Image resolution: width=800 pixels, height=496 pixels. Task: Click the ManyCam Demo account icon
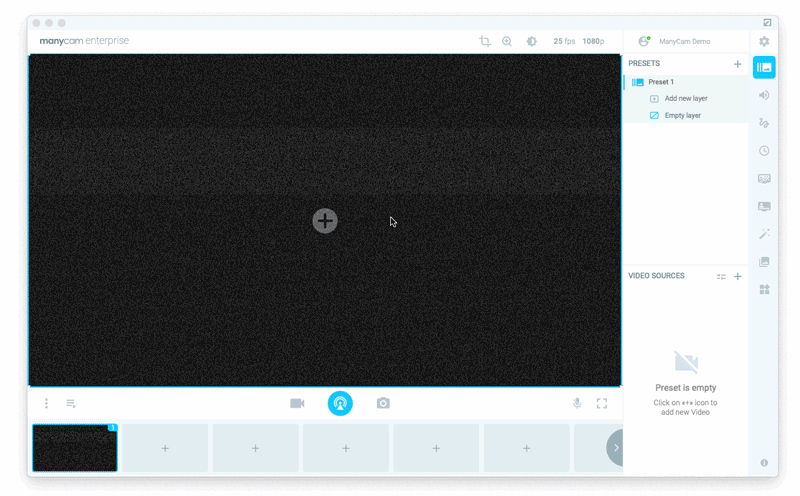(x=644, y=41)
